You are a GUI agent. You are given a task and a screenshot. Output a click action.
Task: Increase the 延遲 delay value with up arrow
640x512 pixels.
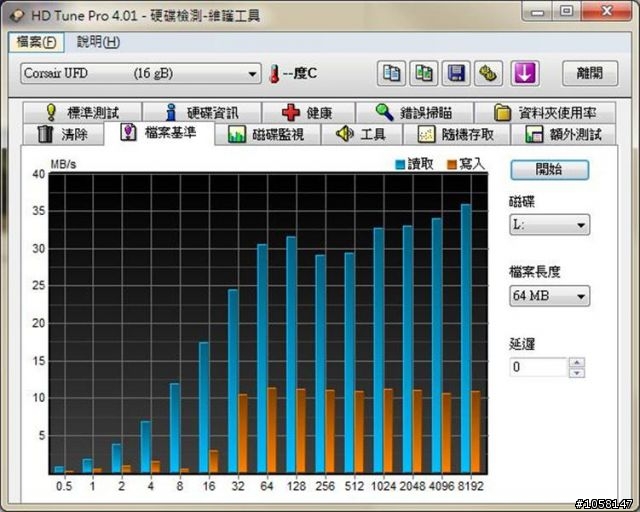[x=577, y=362]
